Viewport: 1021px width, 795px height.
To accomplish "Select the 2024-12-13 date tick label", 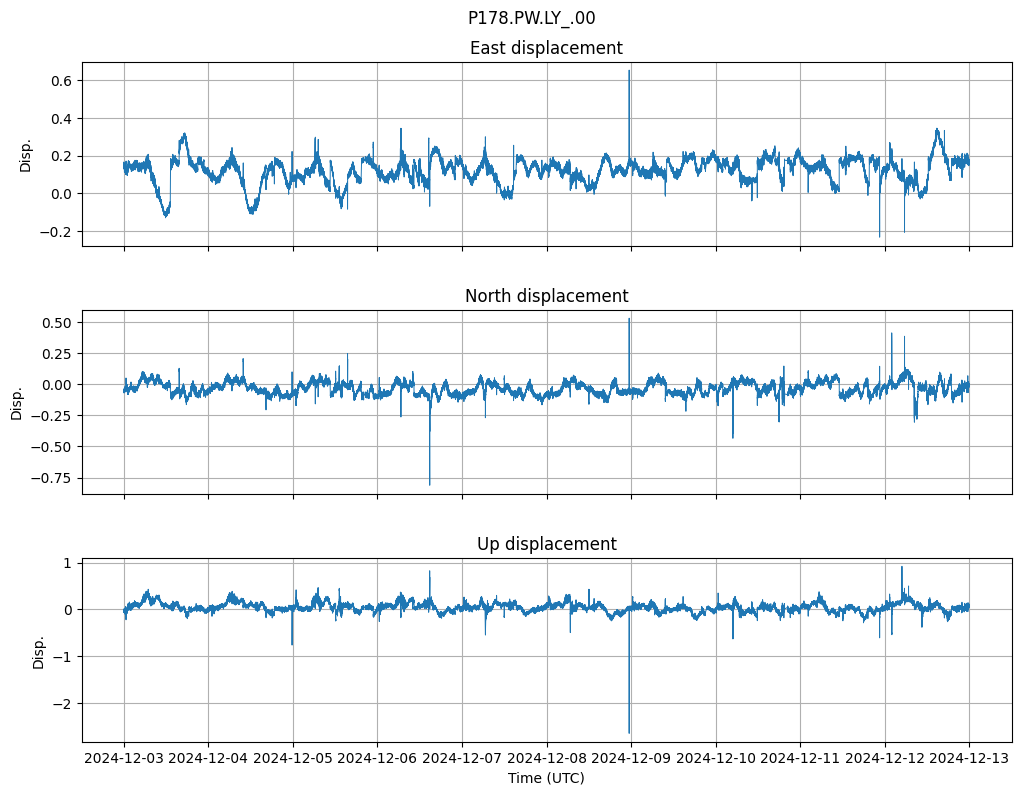I will [969, 759].
